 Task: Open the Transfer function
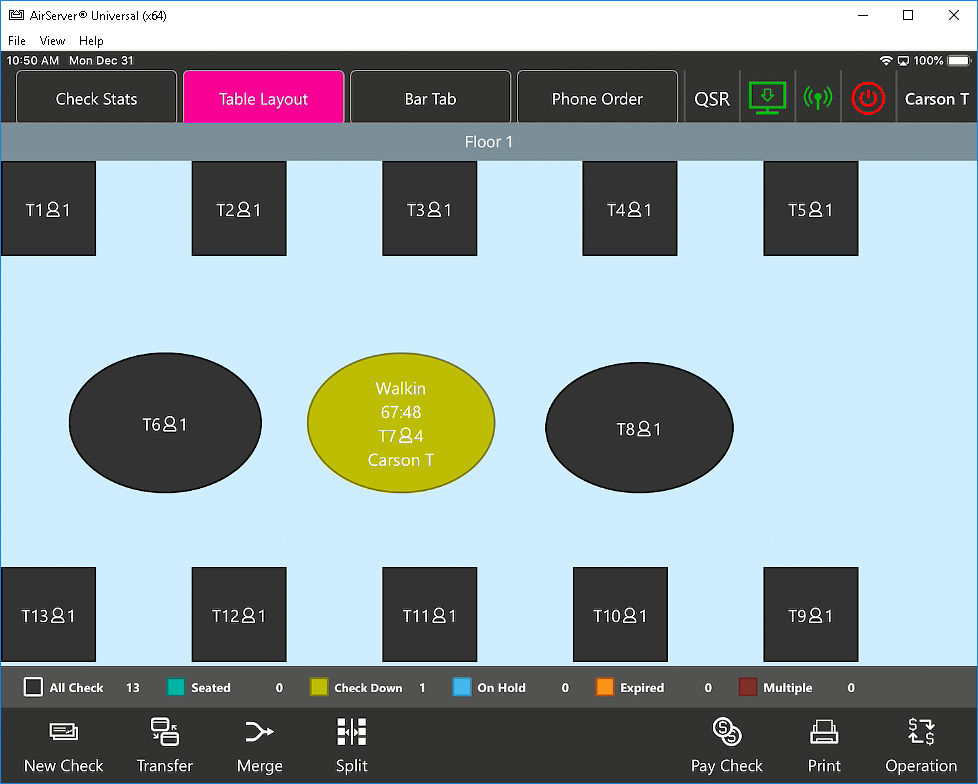[164, 733]
